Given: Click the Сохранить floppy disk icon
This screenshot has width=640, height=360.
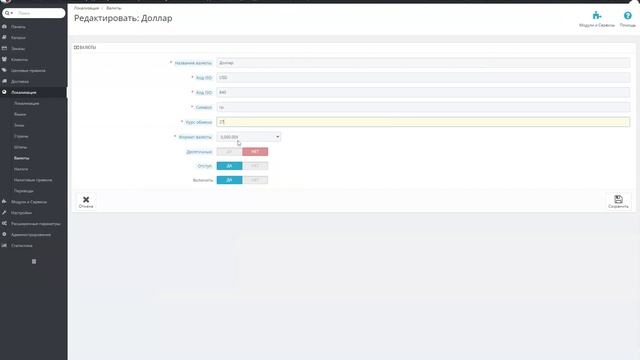Looking at the screenshot, I should coord(618,199).
